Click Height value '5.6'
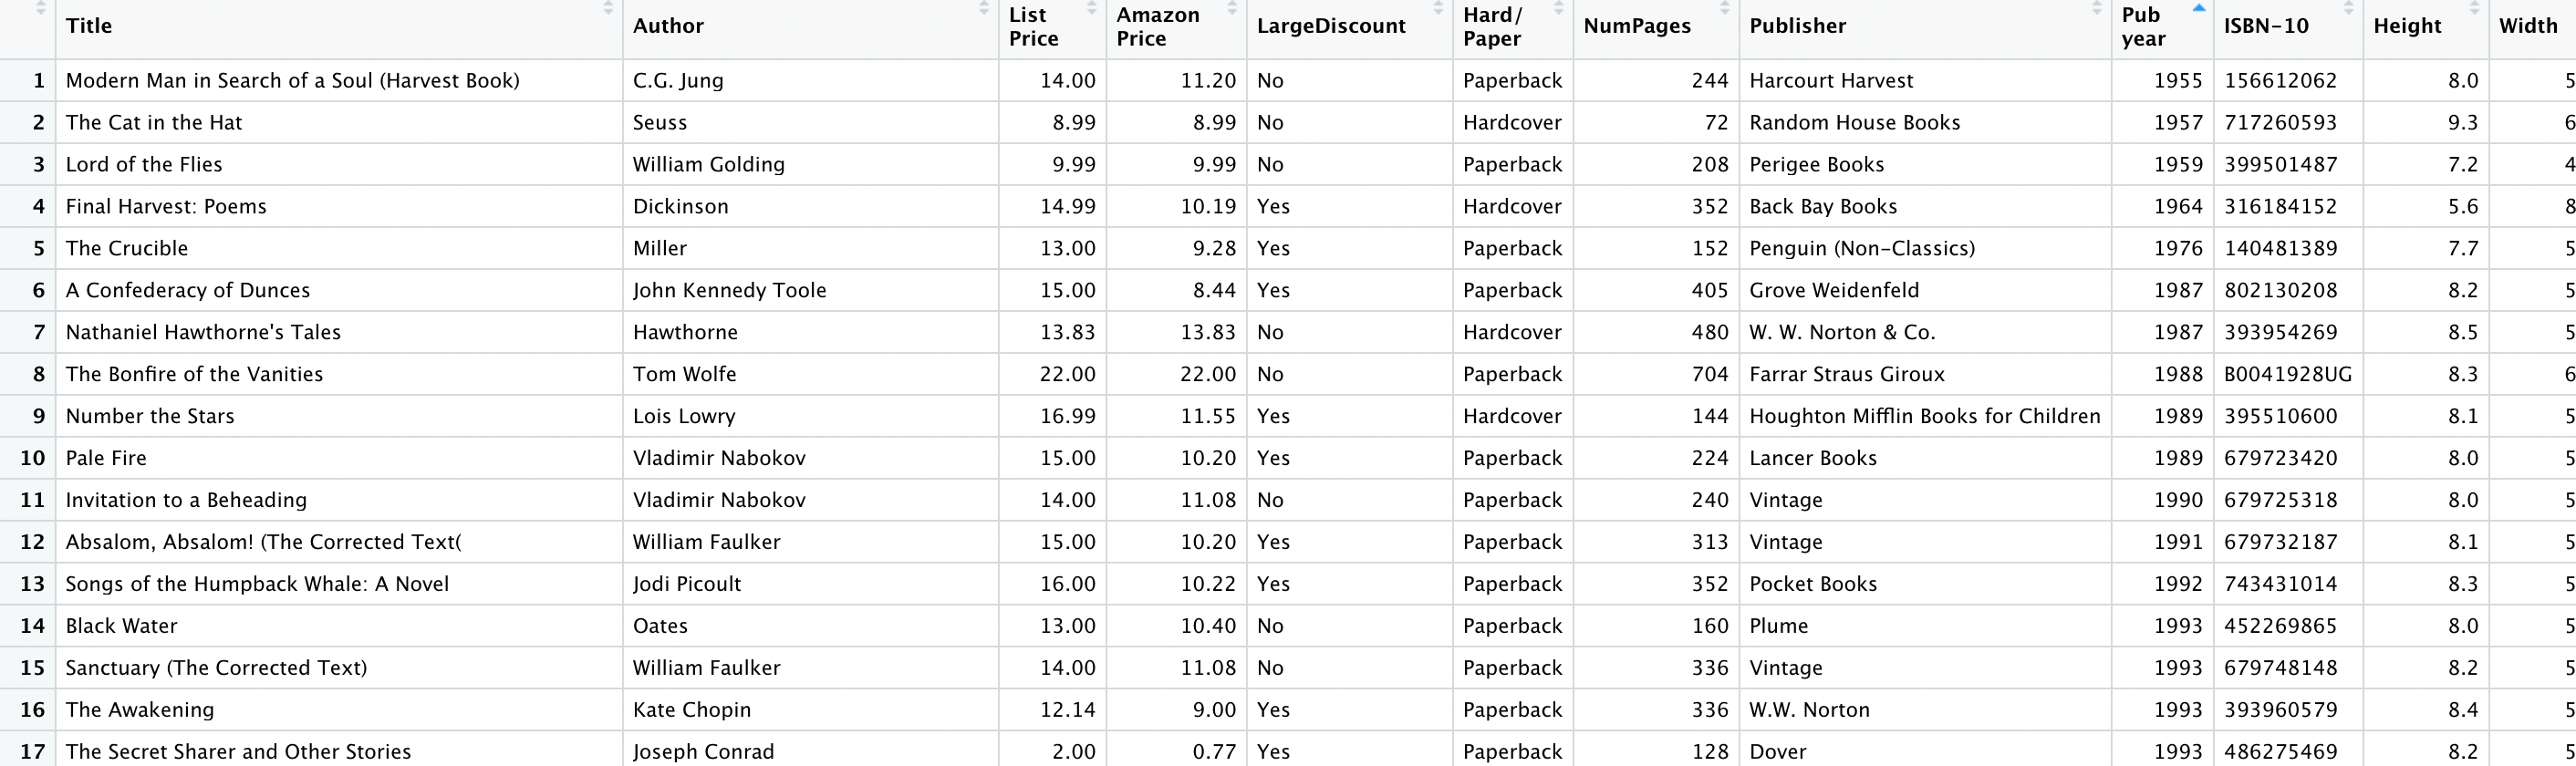Viewport: 2576px width, 766px height. tap(2463, 206)
